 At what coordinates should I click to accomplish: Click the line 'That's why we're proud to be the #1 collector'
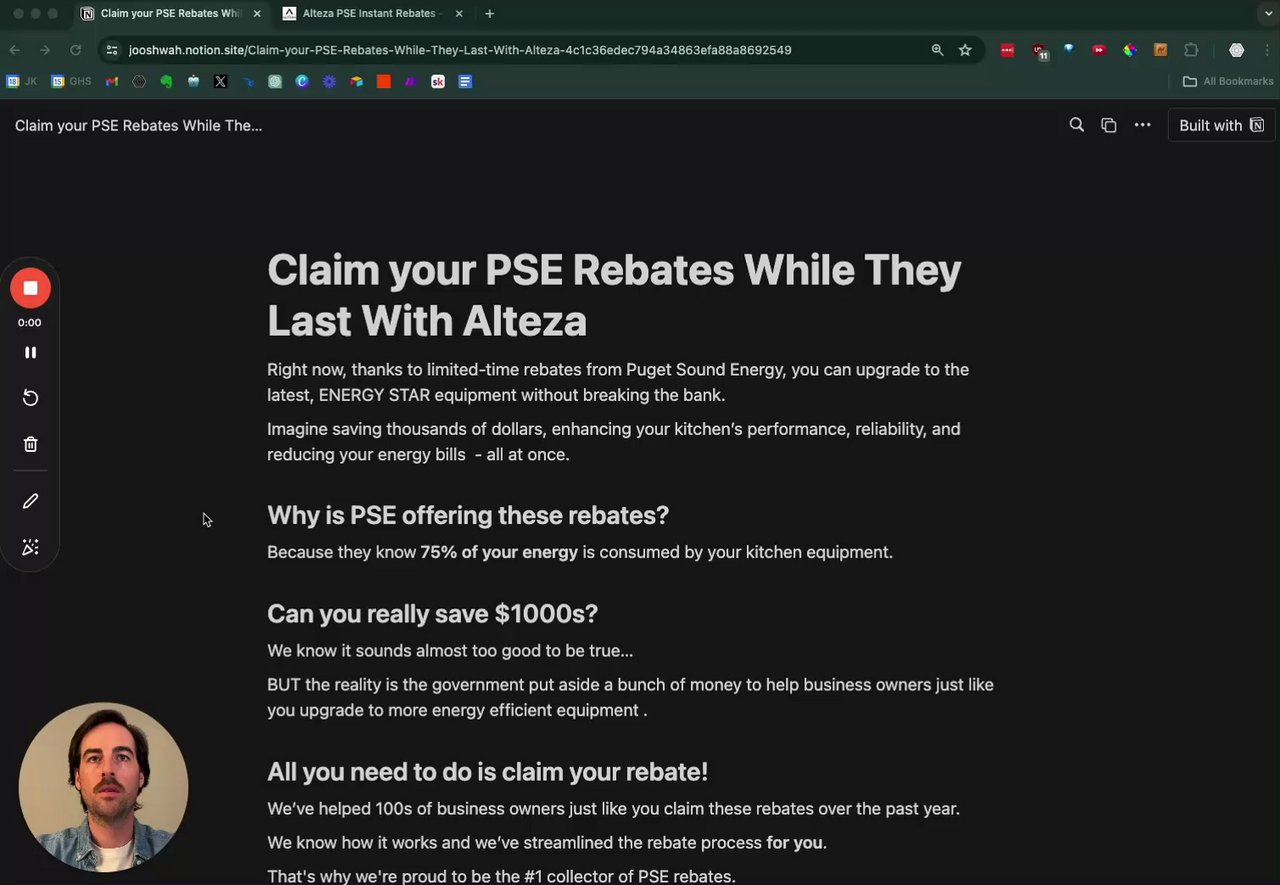tap(501, 876)
